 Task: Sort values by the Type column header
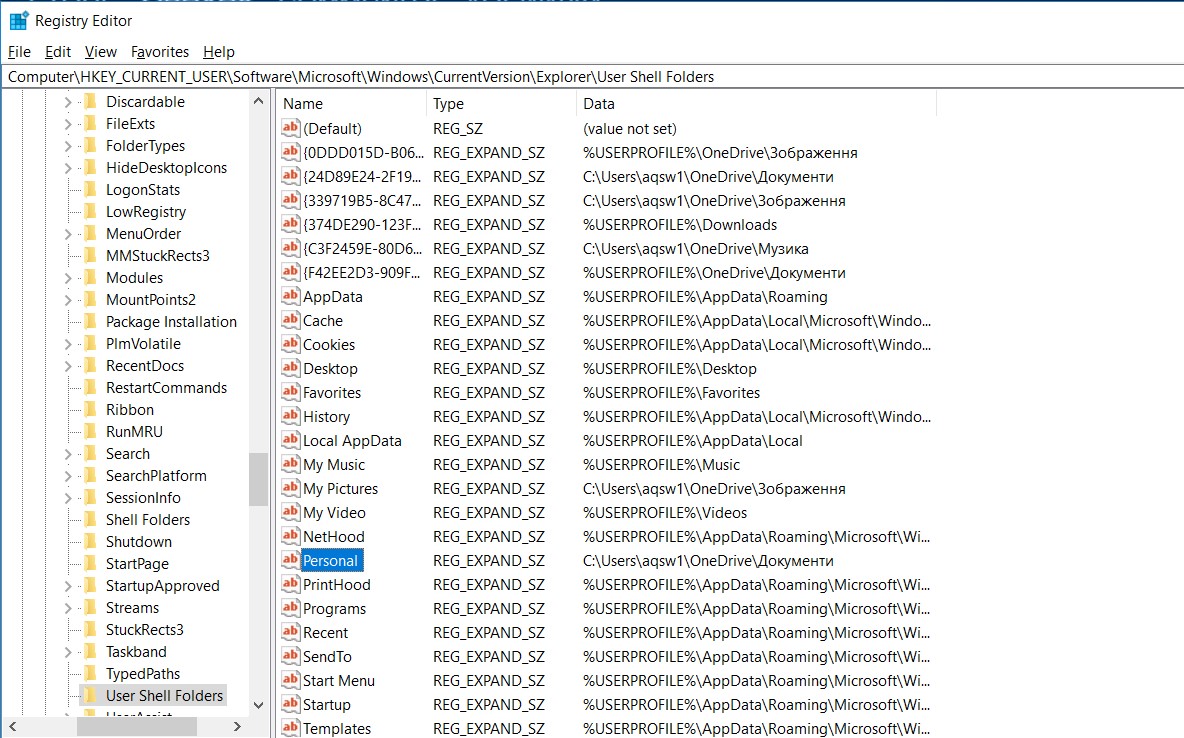coord(501,103)
